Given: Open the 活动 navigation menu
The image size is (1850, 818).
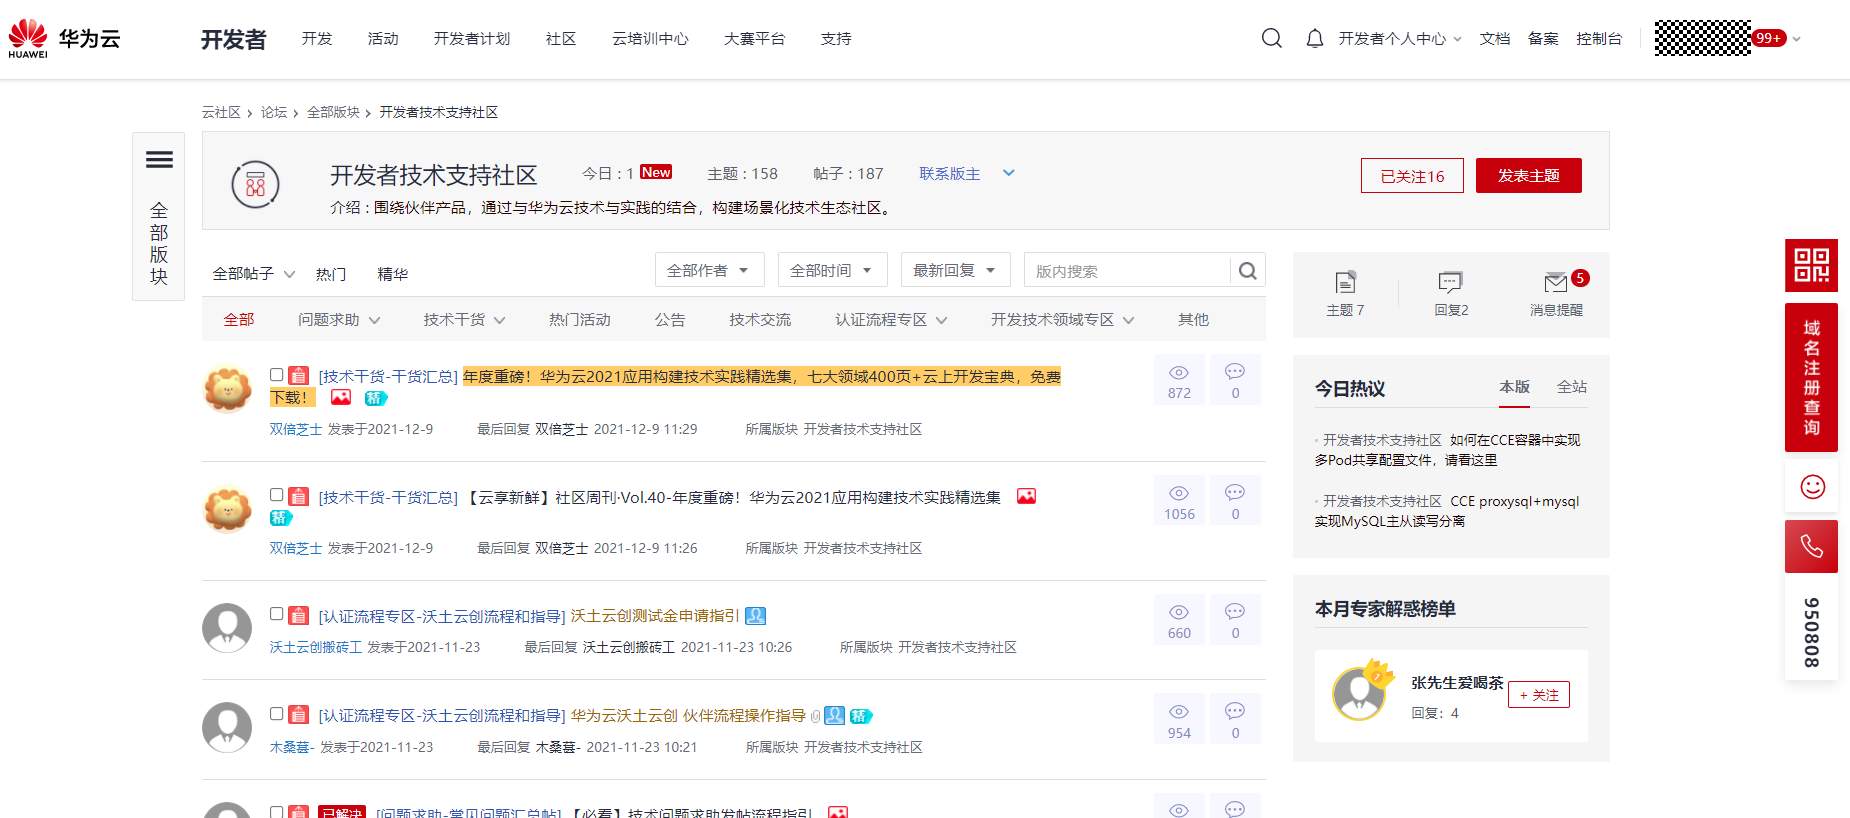Looking at the screenshot, I should pyautogui.click(x=383, y=39).
